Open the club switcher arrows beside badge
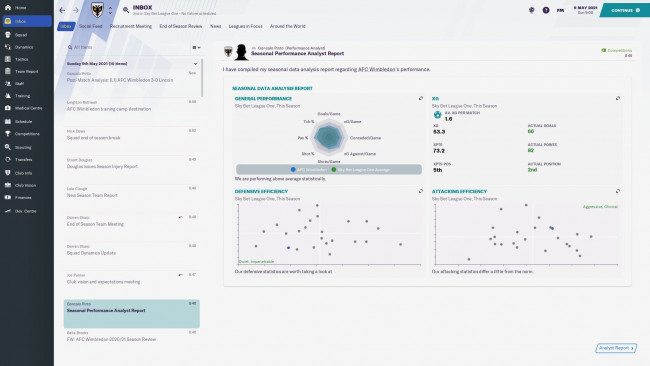The image size is (650, 366). (110, 10)
